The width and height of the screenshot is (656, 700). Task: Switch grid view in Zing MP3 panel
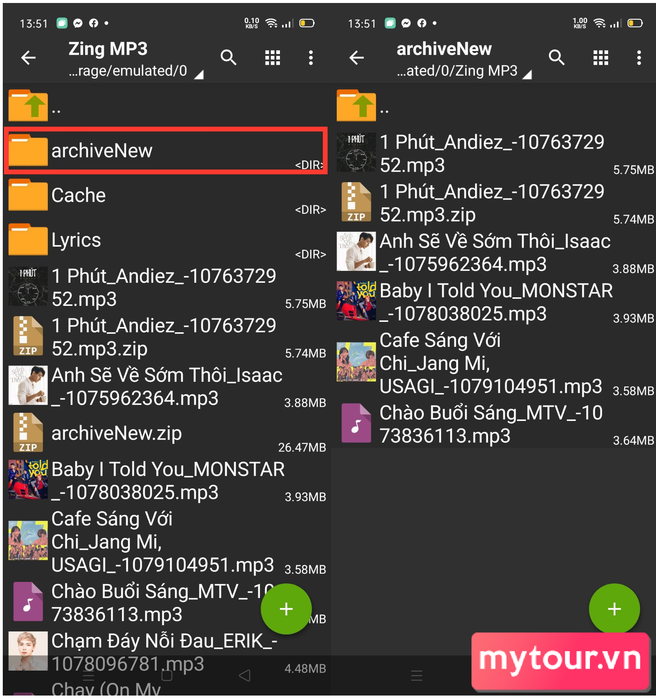click(272, 58)
